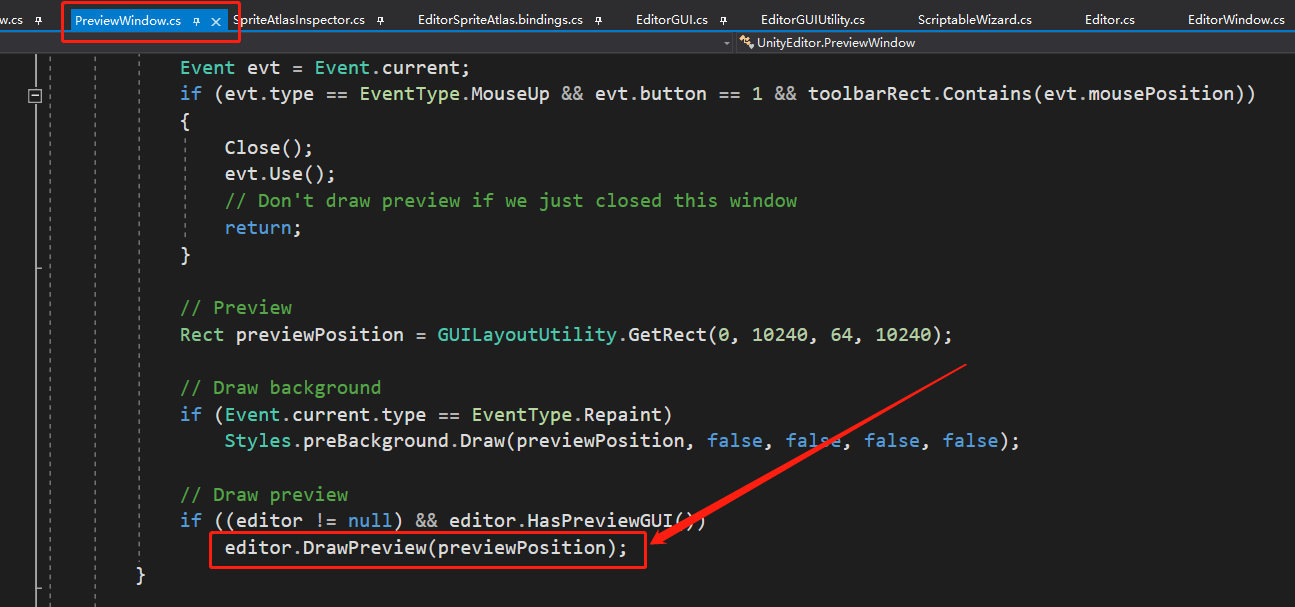Click 'EventType.Repaint' in the if condition
Image resolution: width=1295 pixels, height=607 pixels.
coord(566,415)
